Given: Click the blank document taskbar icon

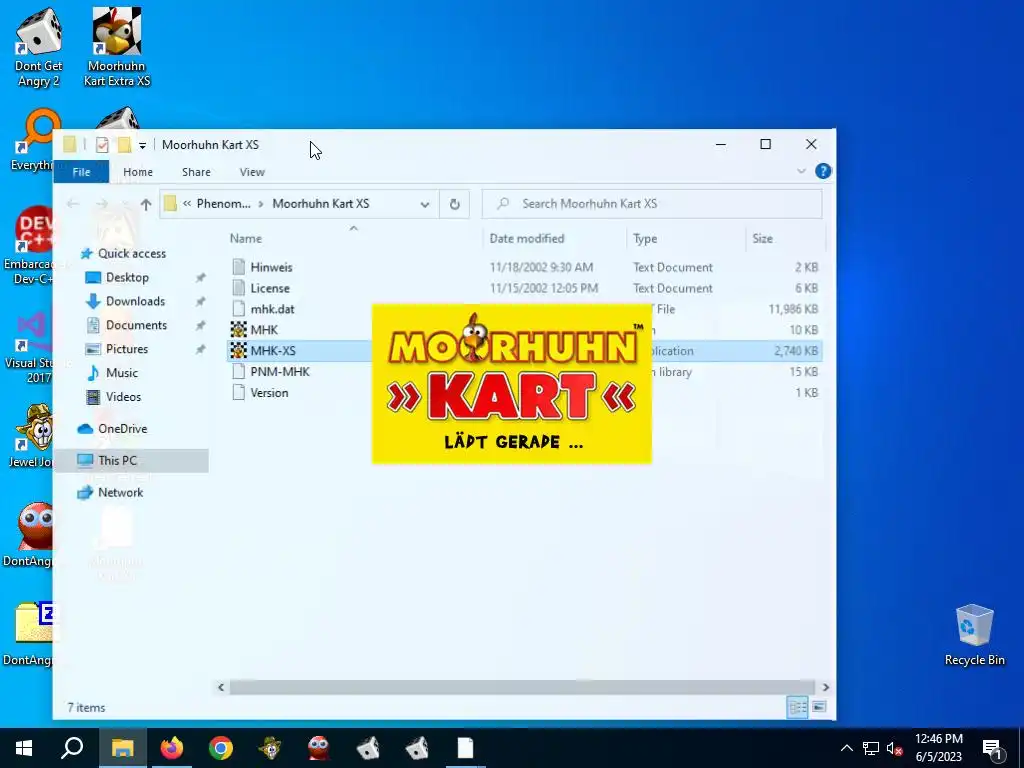Looking at the screenshot, I should click(x=465, y=748).
